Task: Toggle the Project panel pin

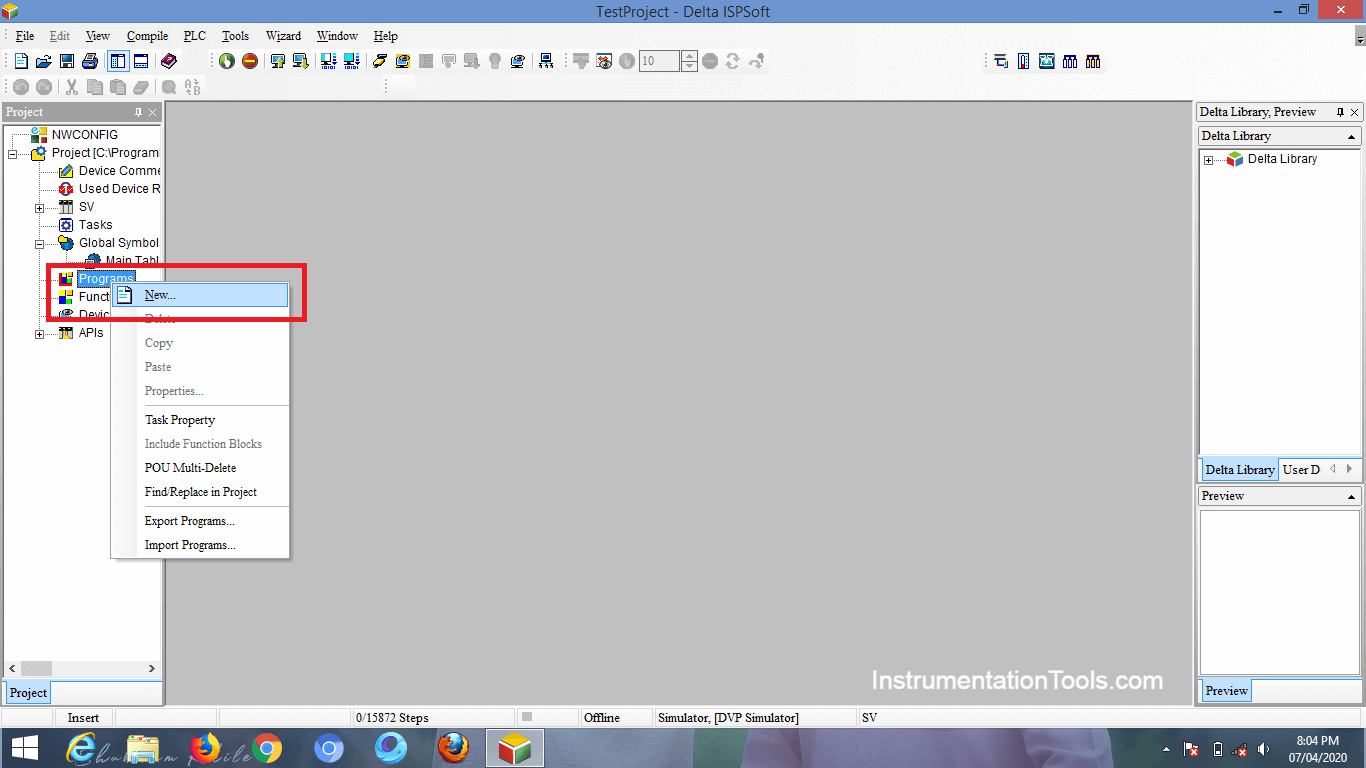Action: coord(138,112)
